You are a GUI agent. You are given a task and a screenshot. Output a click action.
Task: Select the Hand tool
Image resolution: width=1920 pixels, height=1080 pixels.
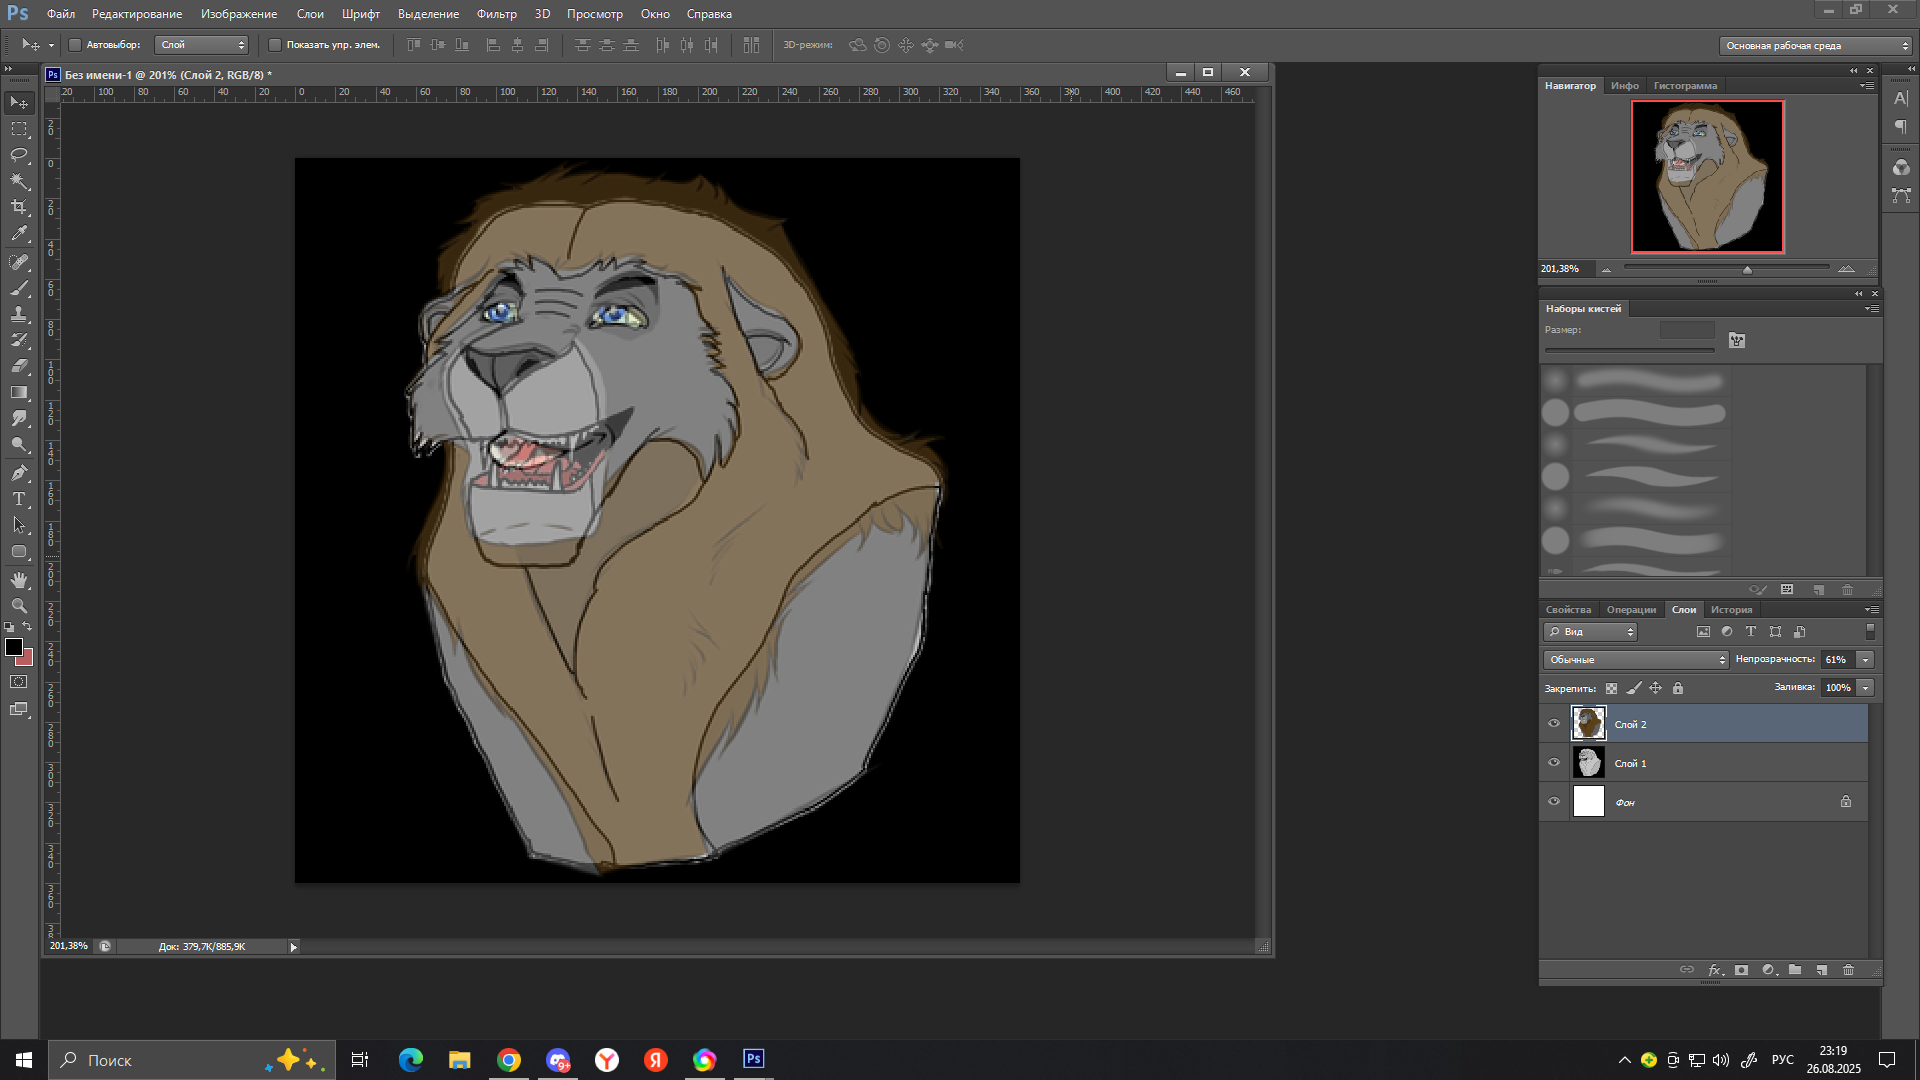point(19,580)
